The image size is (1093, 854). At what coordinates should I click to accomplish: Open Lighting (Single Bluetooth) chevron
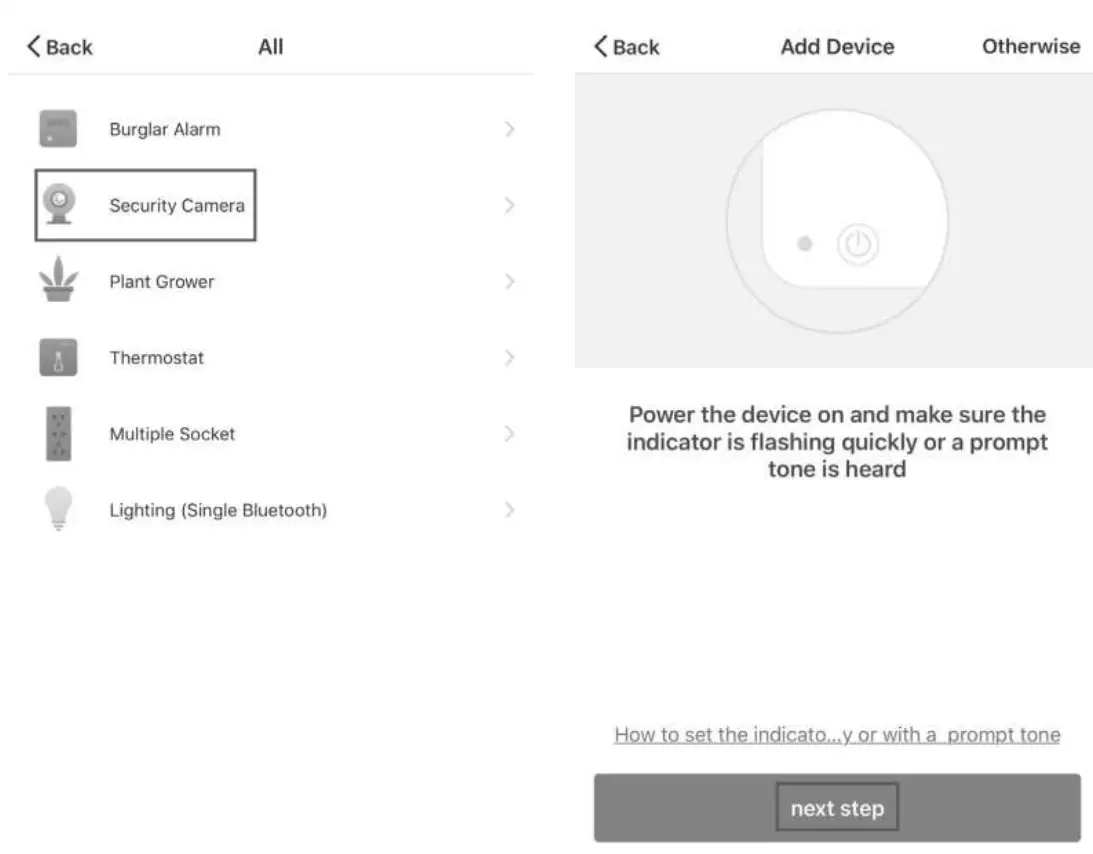pyautogui.click(x=509, y=509)
